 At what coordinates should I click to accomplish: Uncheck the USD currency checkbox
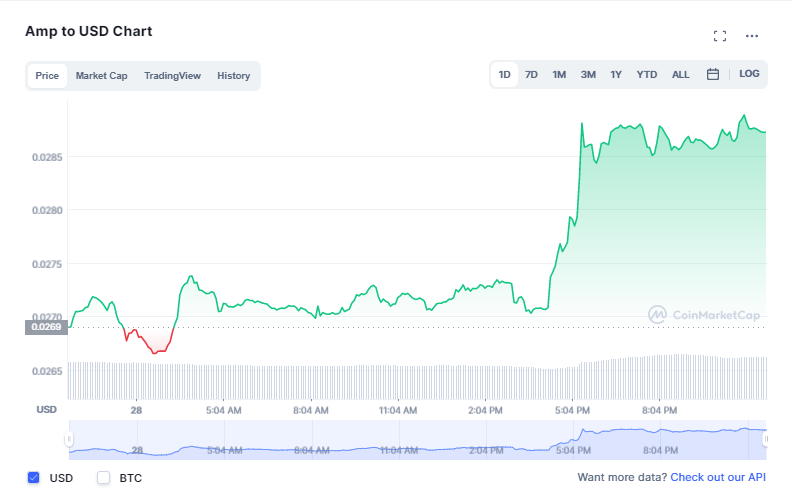[x=33, y=477]
